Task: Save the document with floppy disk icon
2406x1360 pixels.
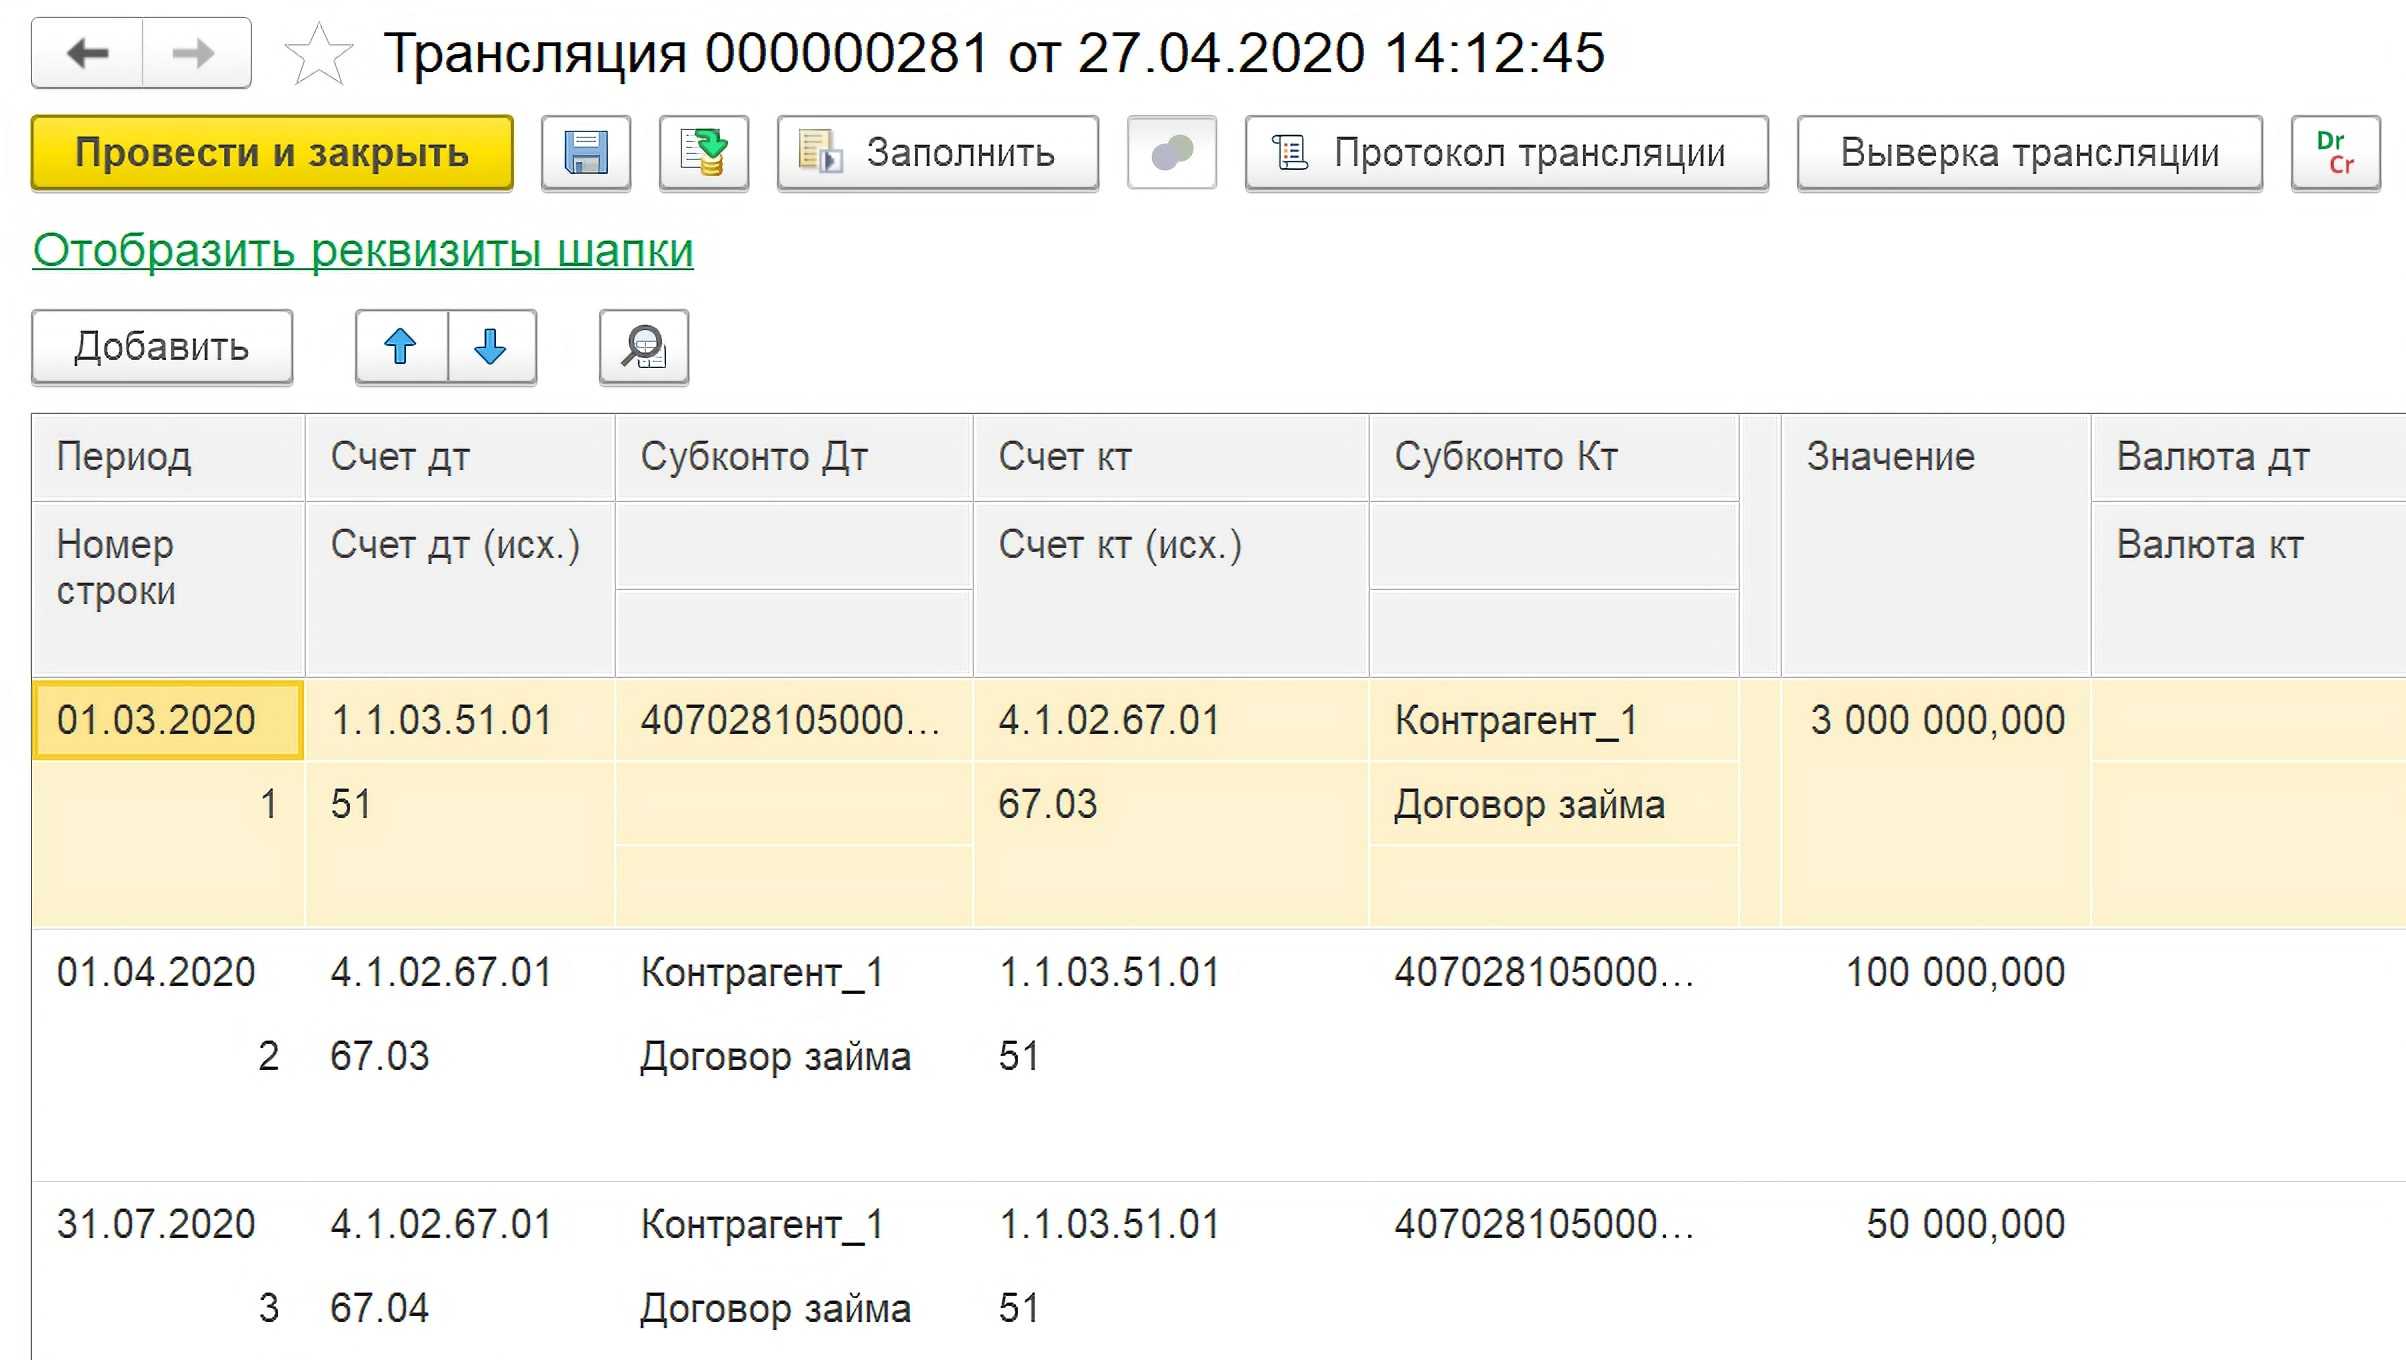Action: coord(586,153)
